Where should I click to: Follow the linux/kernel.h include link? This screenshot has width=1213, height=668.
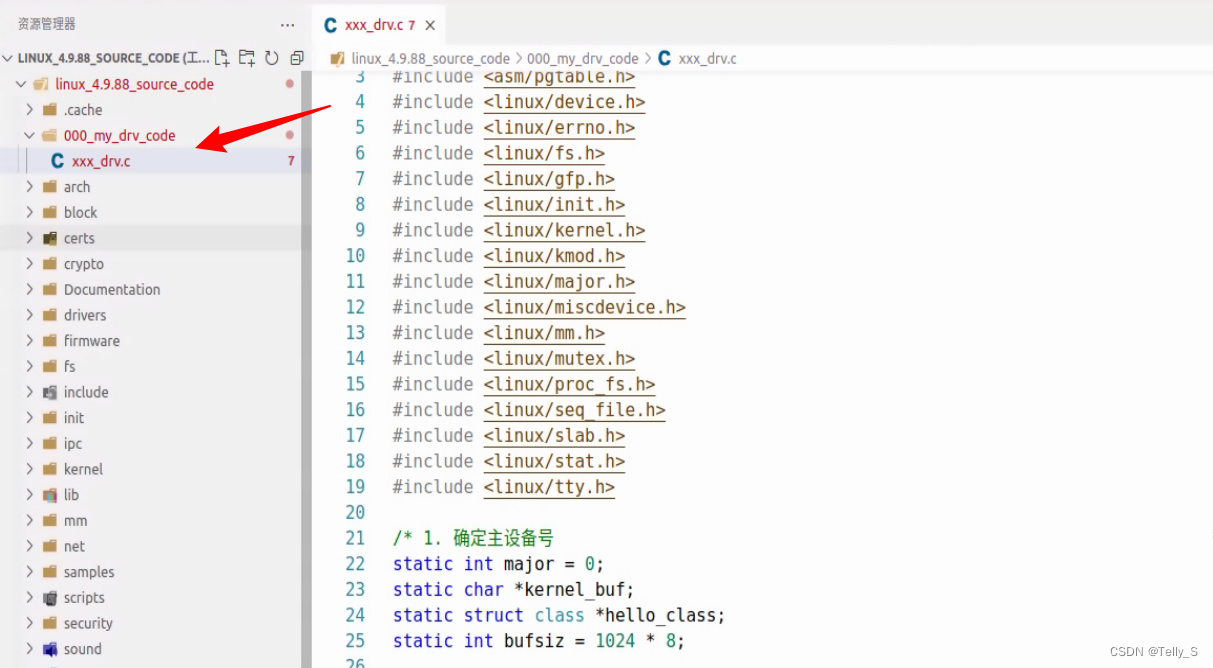tap(562, 230)
